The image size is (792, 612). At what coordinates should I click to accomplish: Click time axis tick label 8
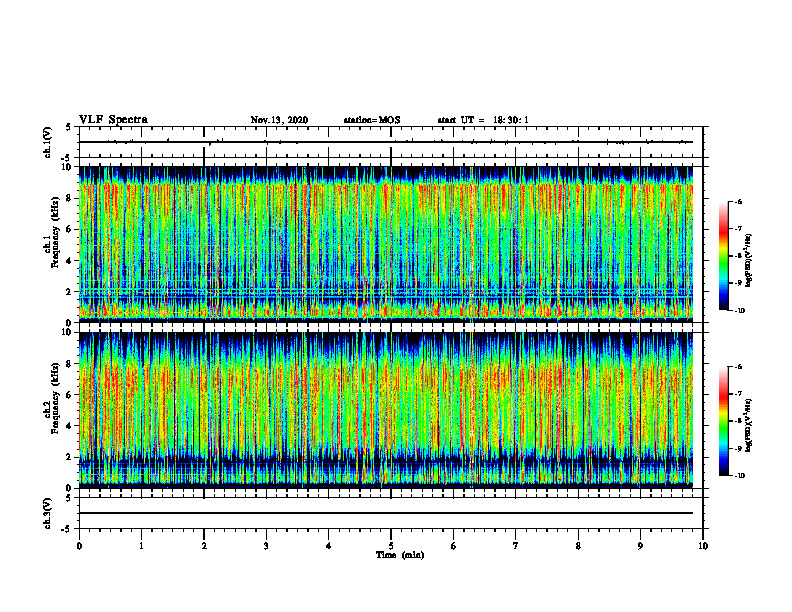tap(578, 546)
